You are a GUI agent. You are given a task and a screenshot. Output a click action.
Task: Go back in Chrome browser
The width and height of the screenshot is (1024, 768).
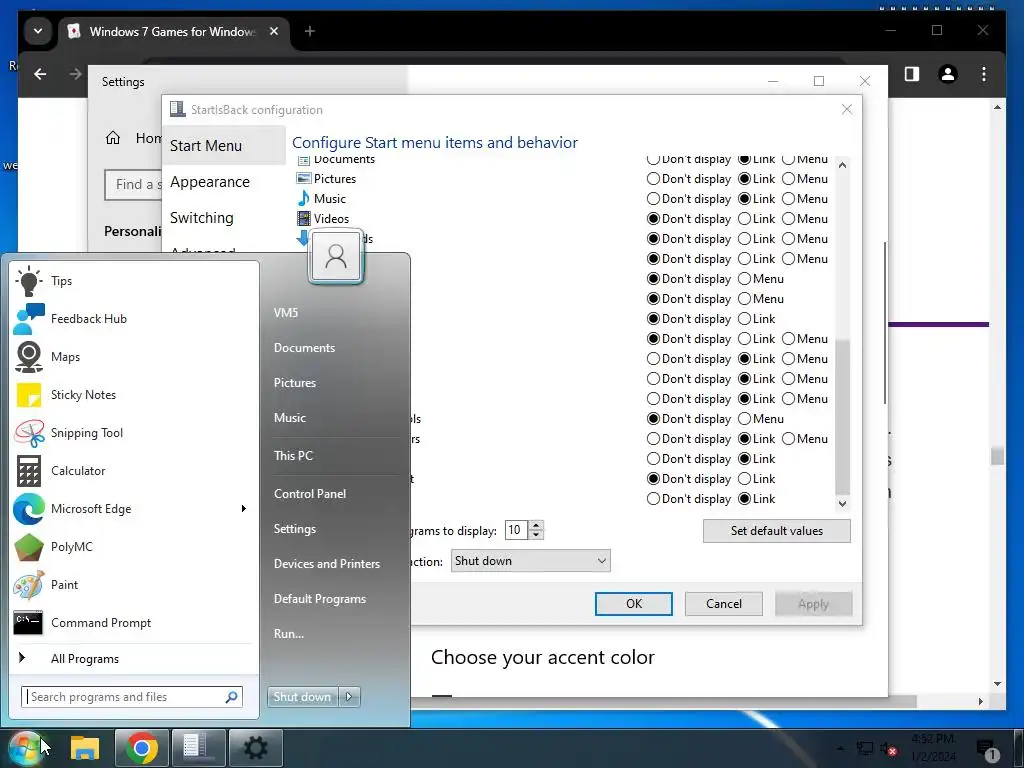tap(40, 74)
